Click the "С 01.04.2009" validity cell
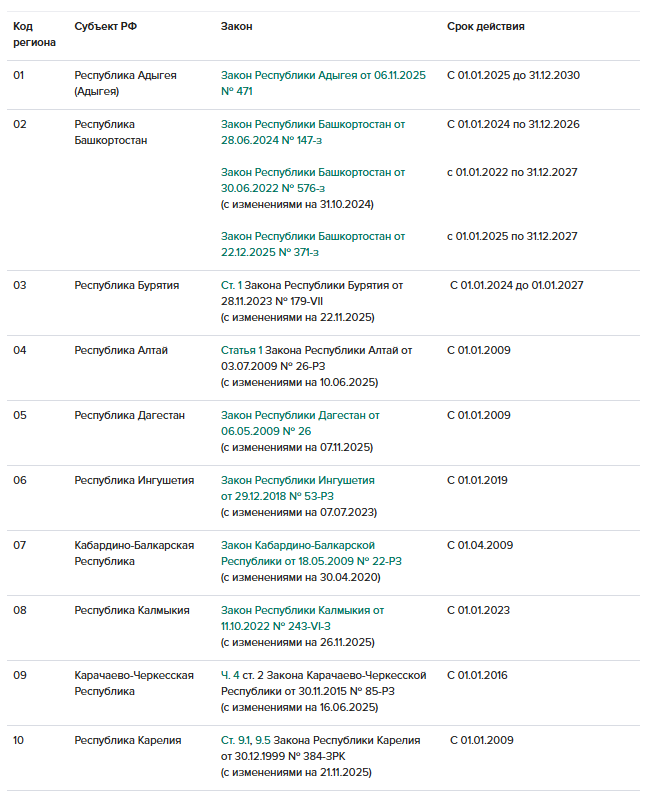The width and height of the screenshot is (657, 797). tap(480, 545)
